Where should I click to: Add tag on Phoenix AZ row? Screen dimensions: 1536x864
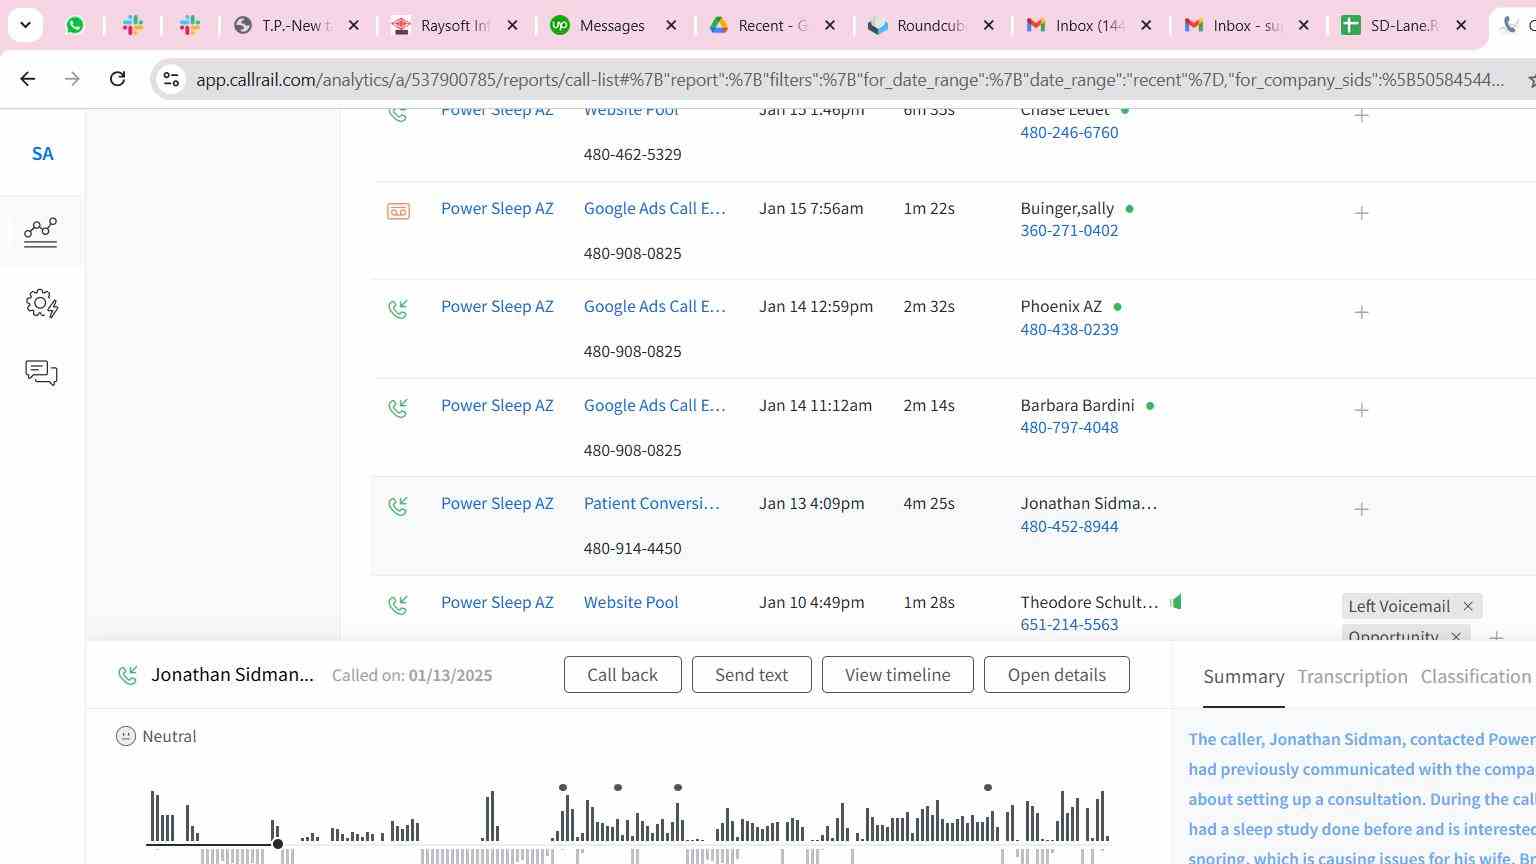1361,312
